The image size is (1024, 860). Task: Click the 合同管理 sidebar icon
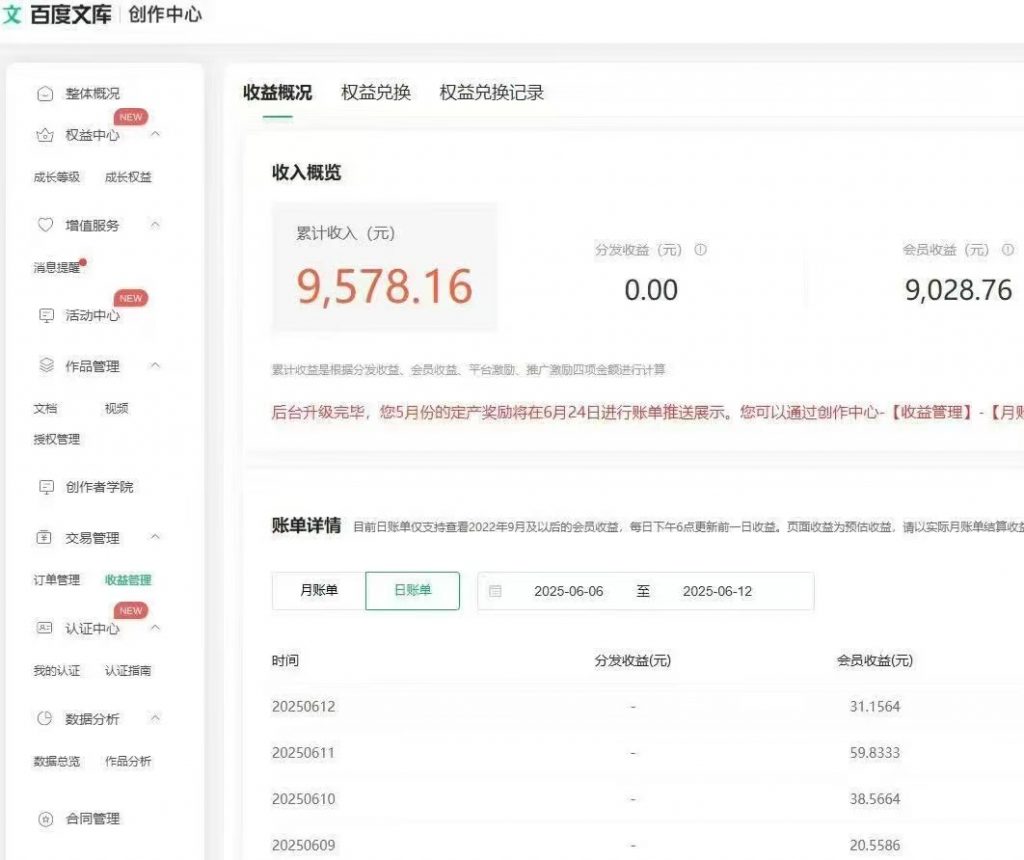click(x=44, y=818)
